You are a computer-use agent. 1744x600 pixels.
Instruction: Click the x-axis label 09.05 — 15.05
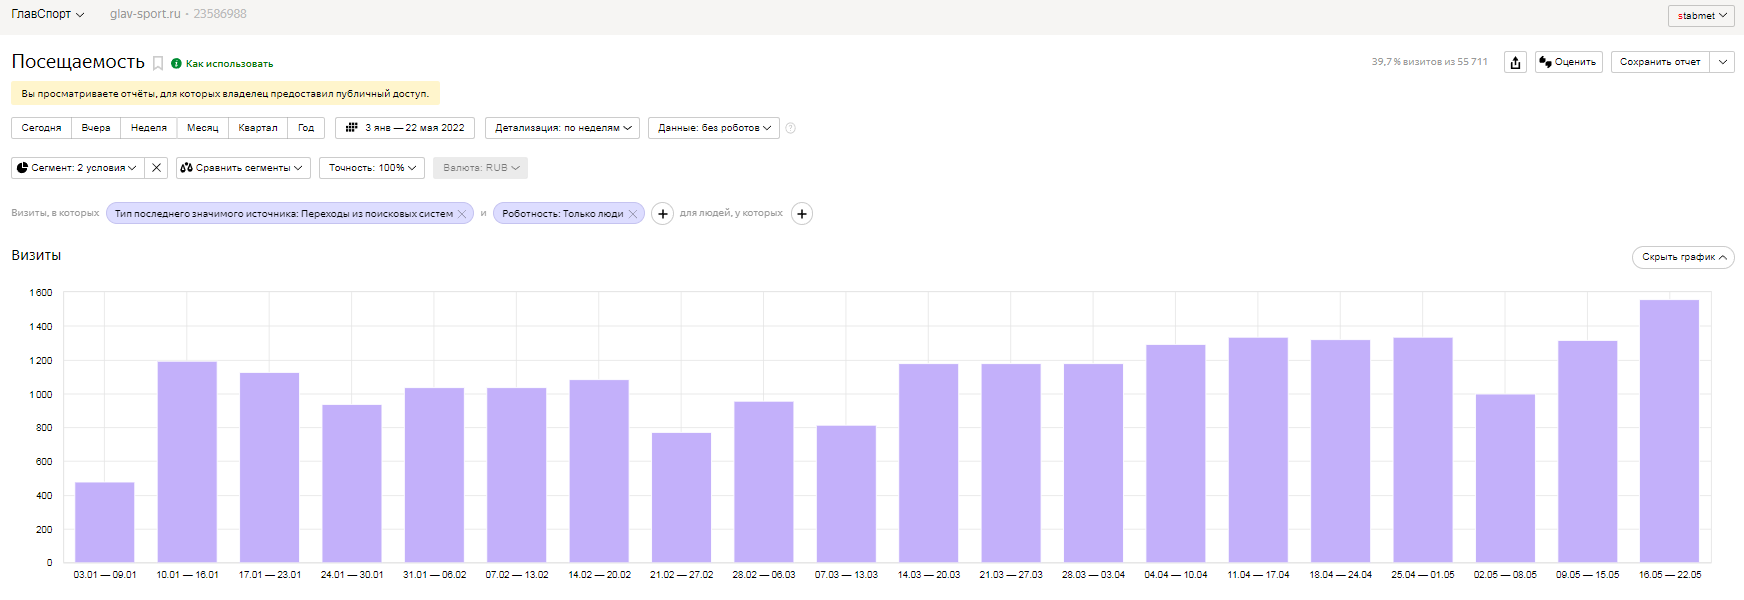[1587, 575]
